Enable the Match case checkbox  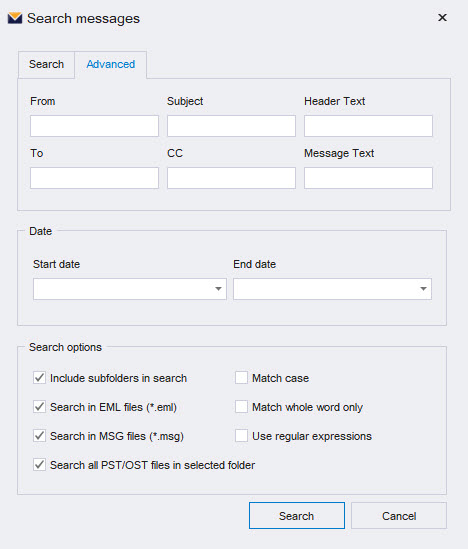(x=242, y=378)
